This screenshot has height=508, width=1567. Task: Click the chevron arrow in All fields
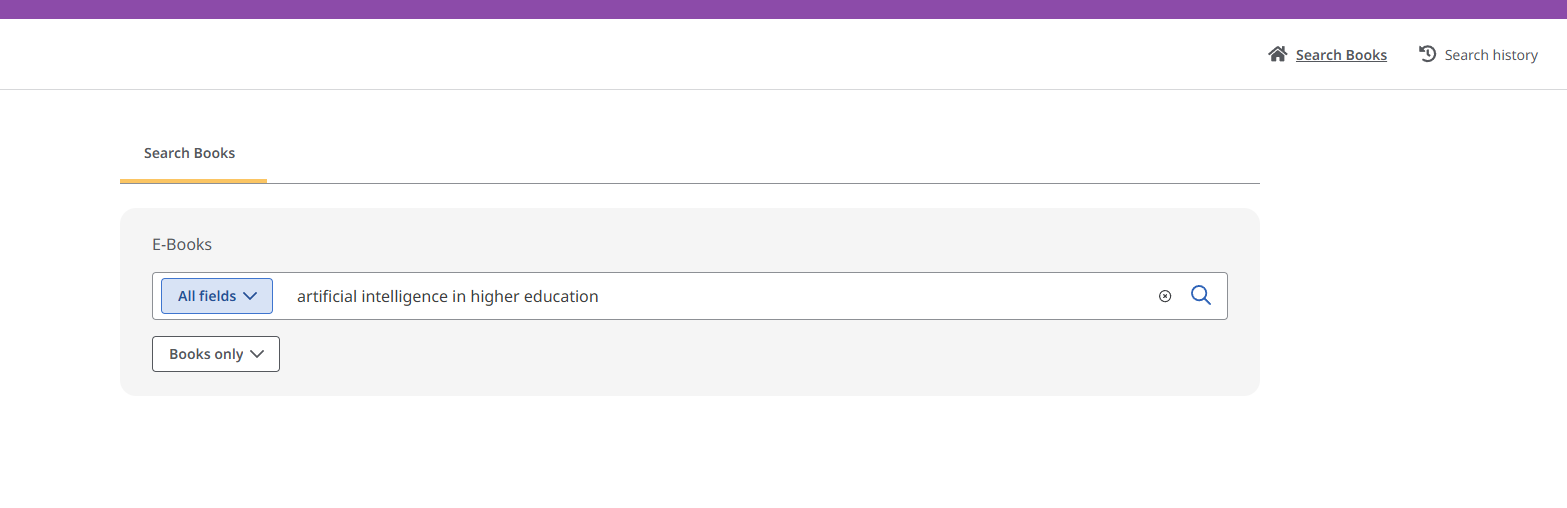click(x=250, y=296)
